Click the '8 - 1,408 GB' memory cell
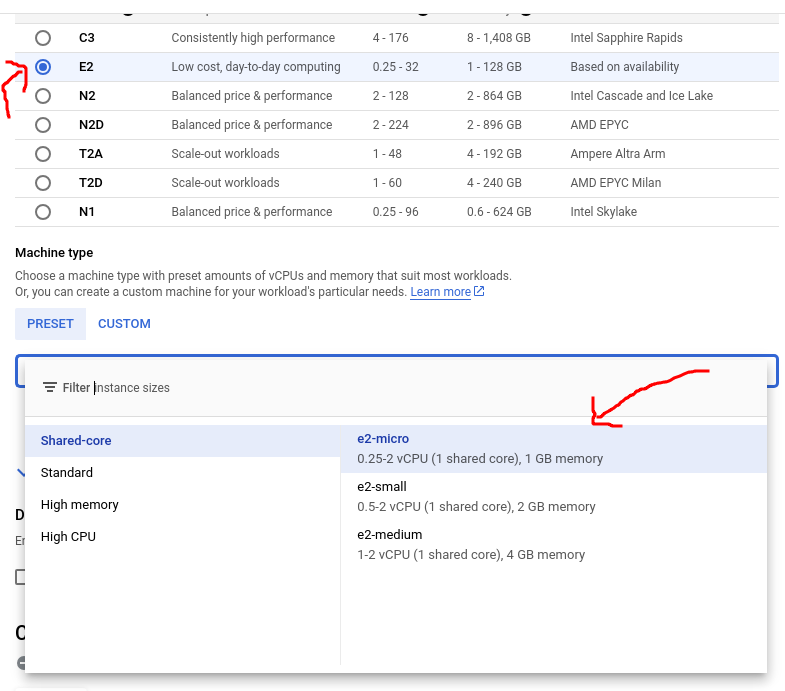 [x=499, y=38]
